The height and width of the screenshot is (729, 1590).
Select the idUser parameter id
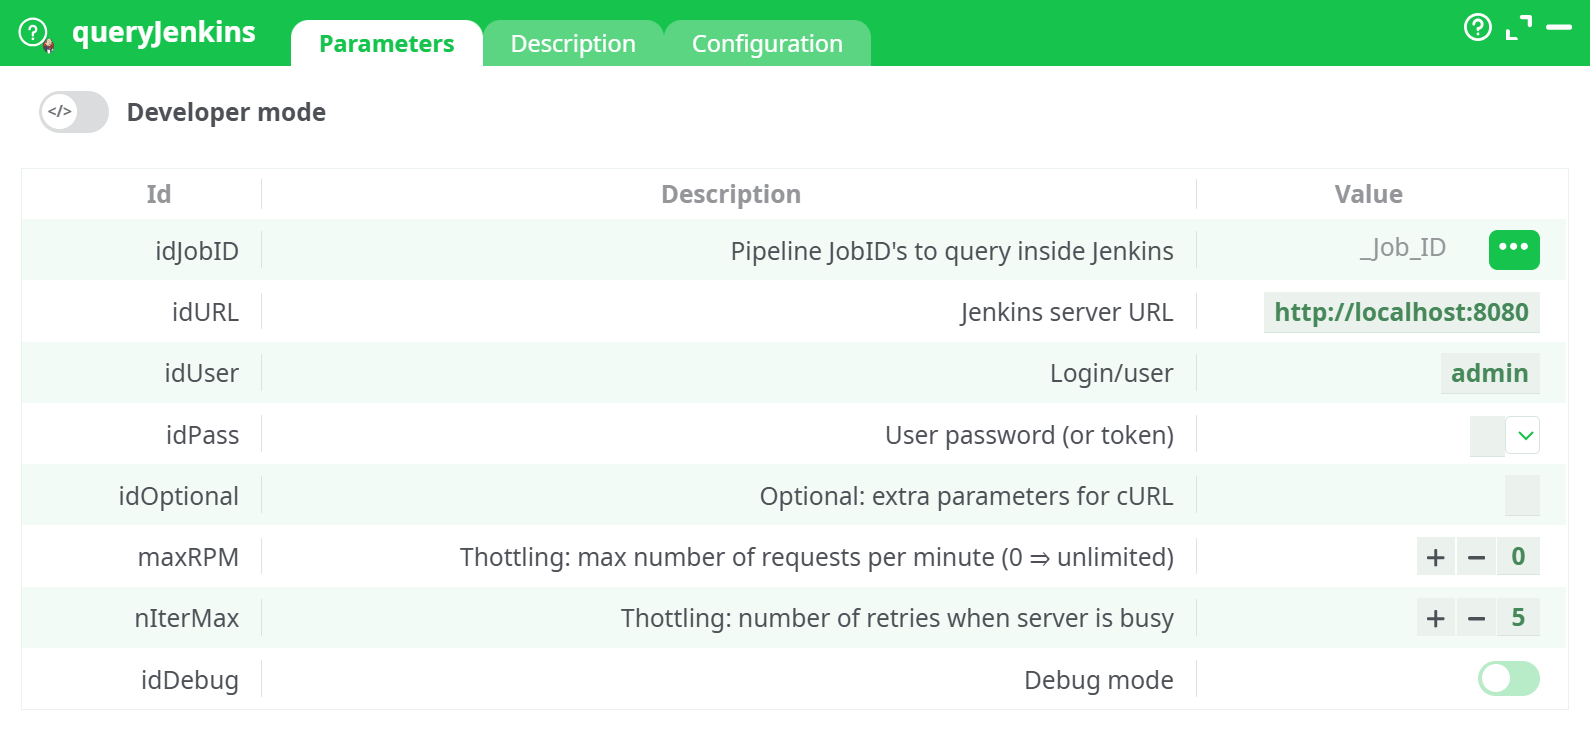point(201,373)
